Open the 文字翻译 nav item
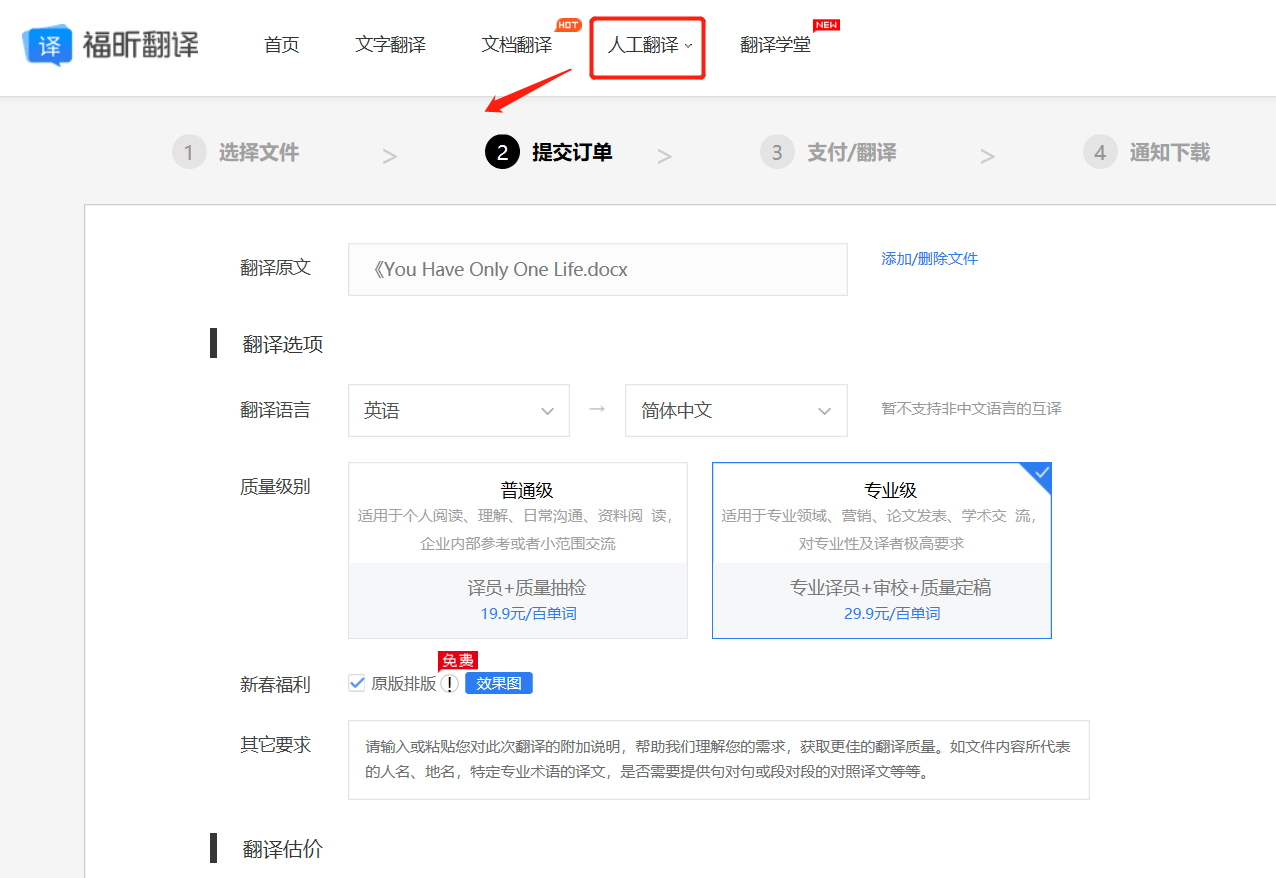The image size is (1276, 878). coord(390,45)
